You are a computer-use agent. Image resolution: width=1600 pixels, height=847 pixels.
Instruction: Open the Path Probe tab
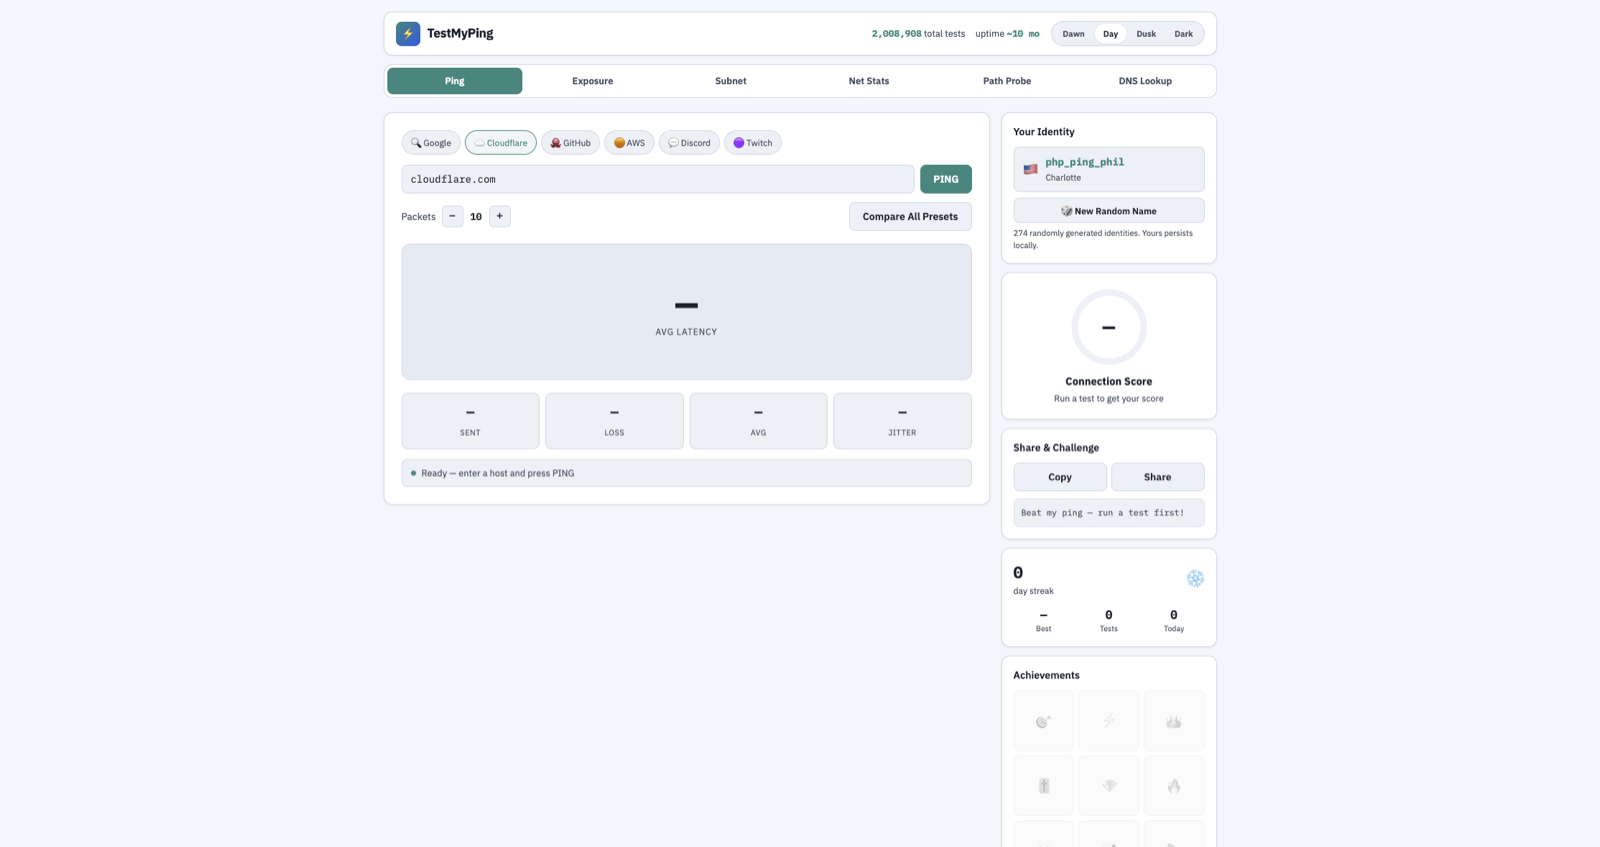point(1007,81)
